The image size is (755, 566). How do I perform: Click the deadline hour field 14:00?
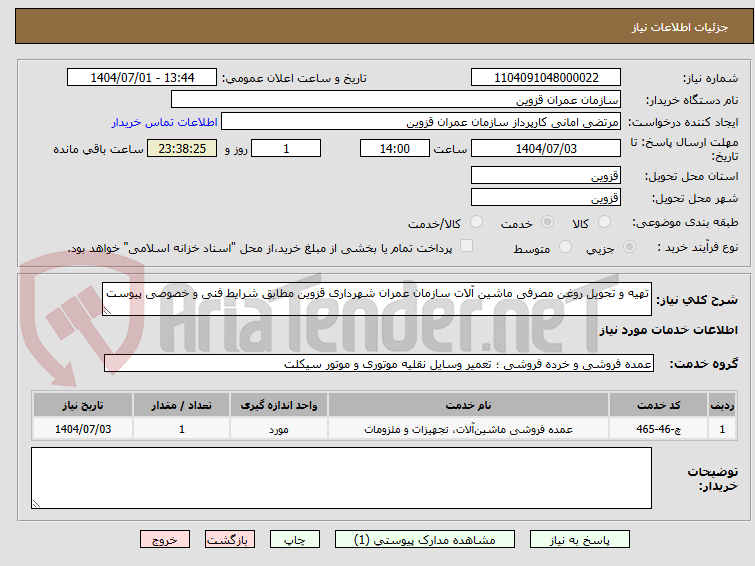point(395,148)
